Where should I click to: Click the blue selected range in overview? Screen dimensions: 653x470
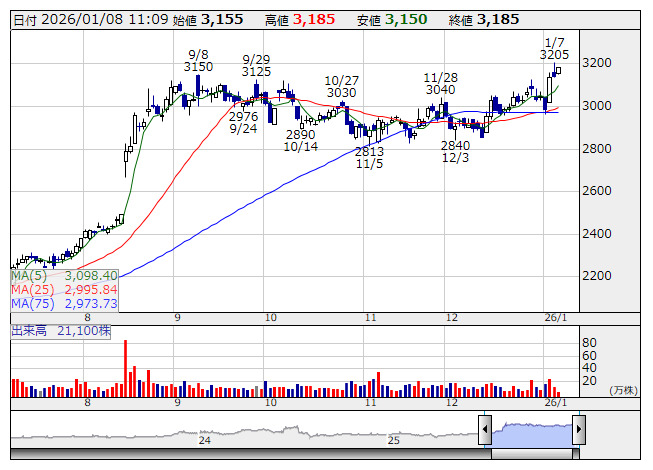(x=531, y=431)
